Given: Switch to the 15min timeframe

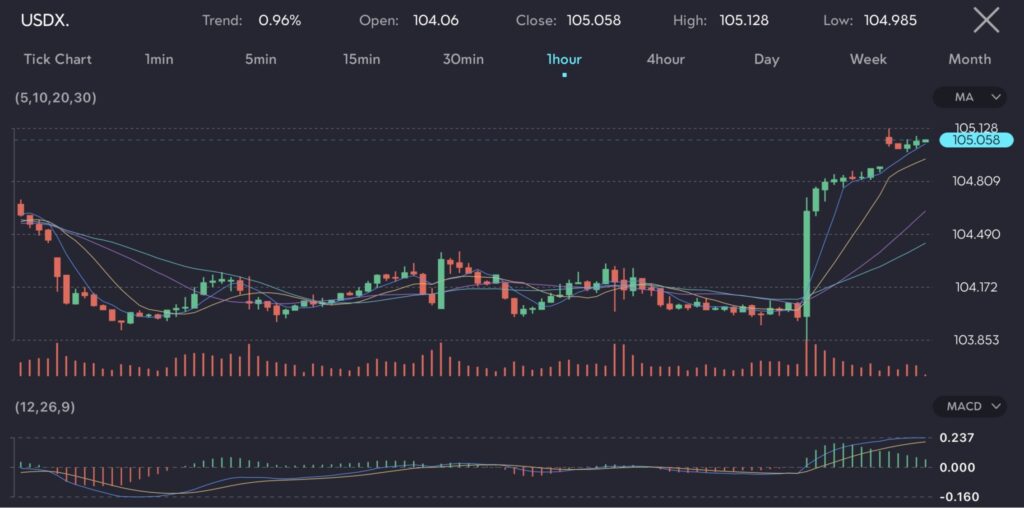Looking at the screenshot, I should (x=361, y=59).
